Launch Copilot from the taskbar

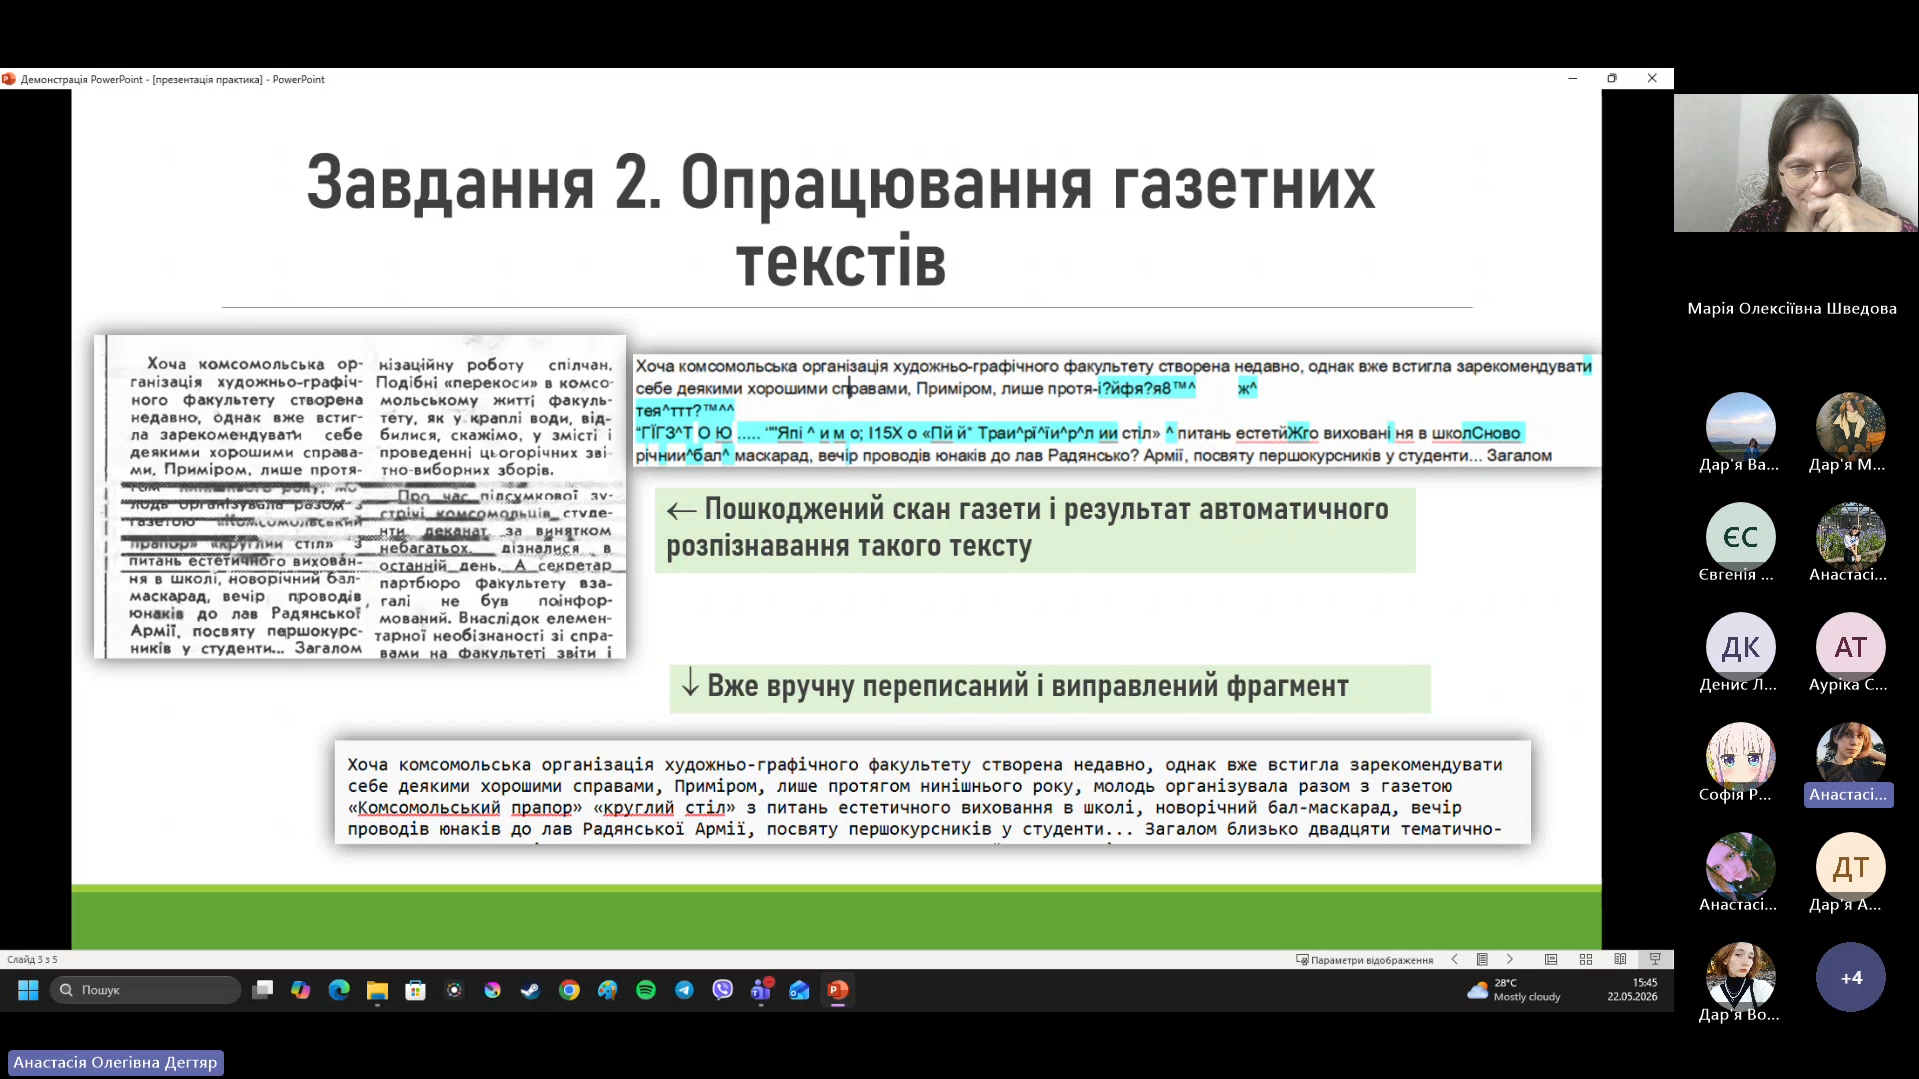point(301,990)
